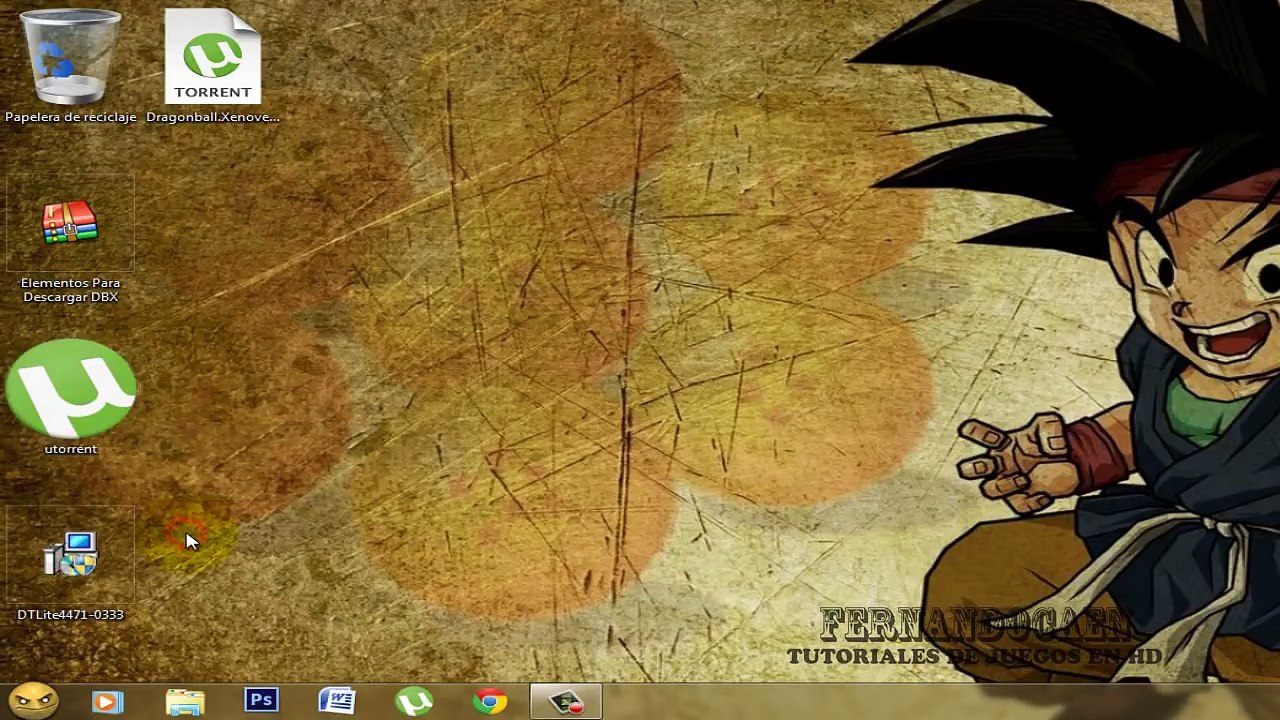Open uTorrent from the taskbar
This screenshot has width=1280, height=720.
pyautogui.click(x=413, y=702)
